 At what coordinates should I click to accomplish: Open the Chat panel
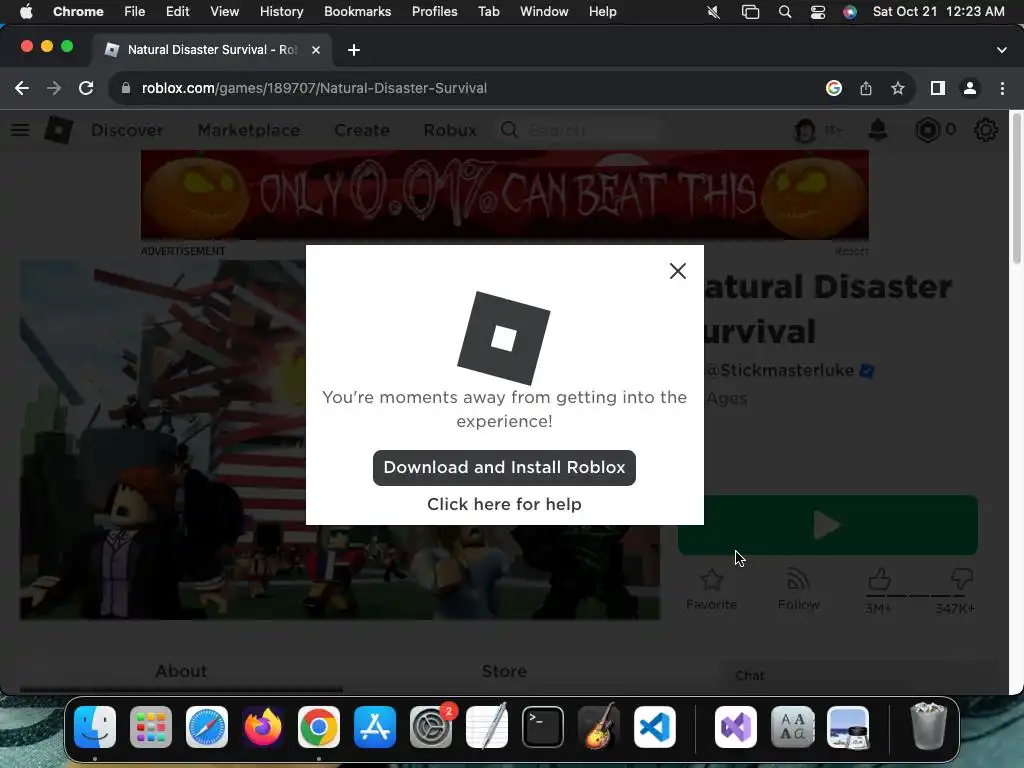tap(859, 676)
